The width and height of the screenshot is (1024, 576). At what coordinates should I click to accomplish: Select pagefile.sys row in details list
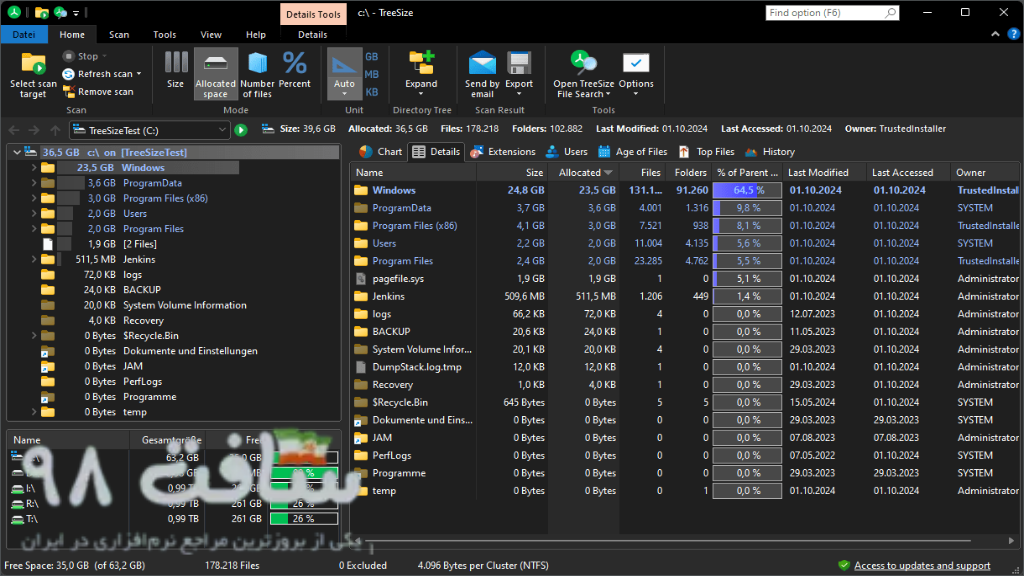pos(684,278)
